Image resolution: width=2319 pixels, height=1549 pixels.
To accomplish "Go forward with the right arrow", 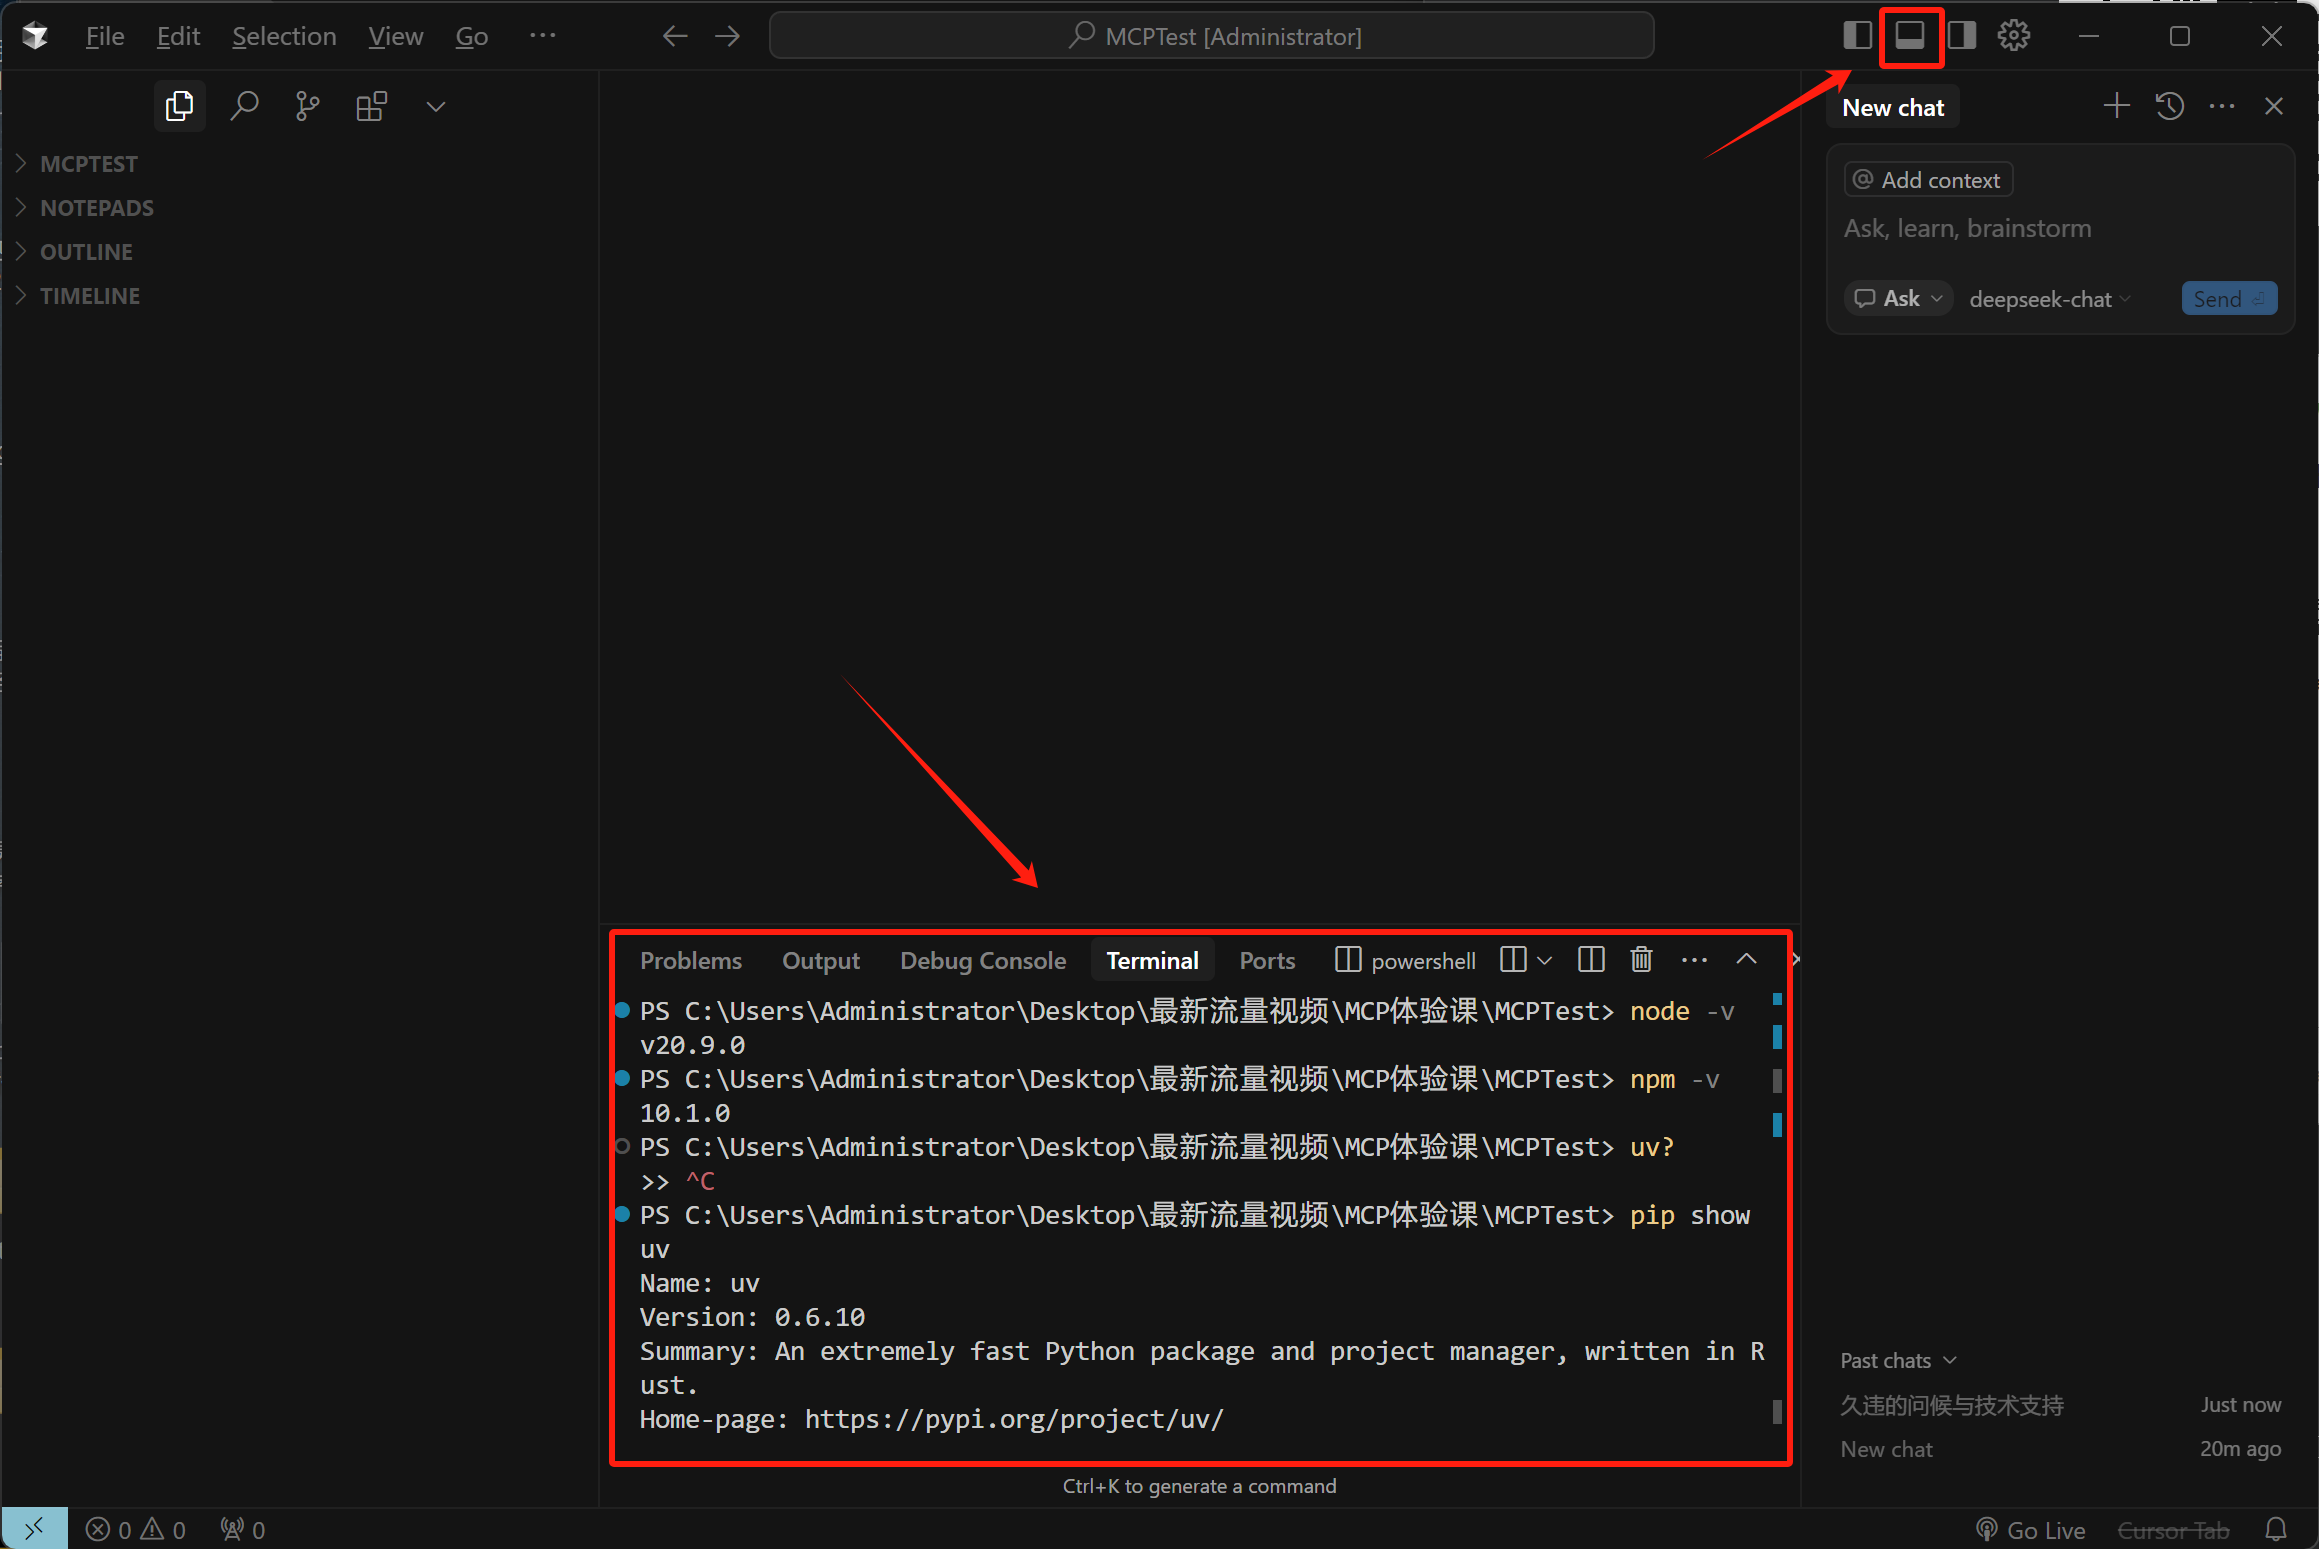I will tap(728, 36).
